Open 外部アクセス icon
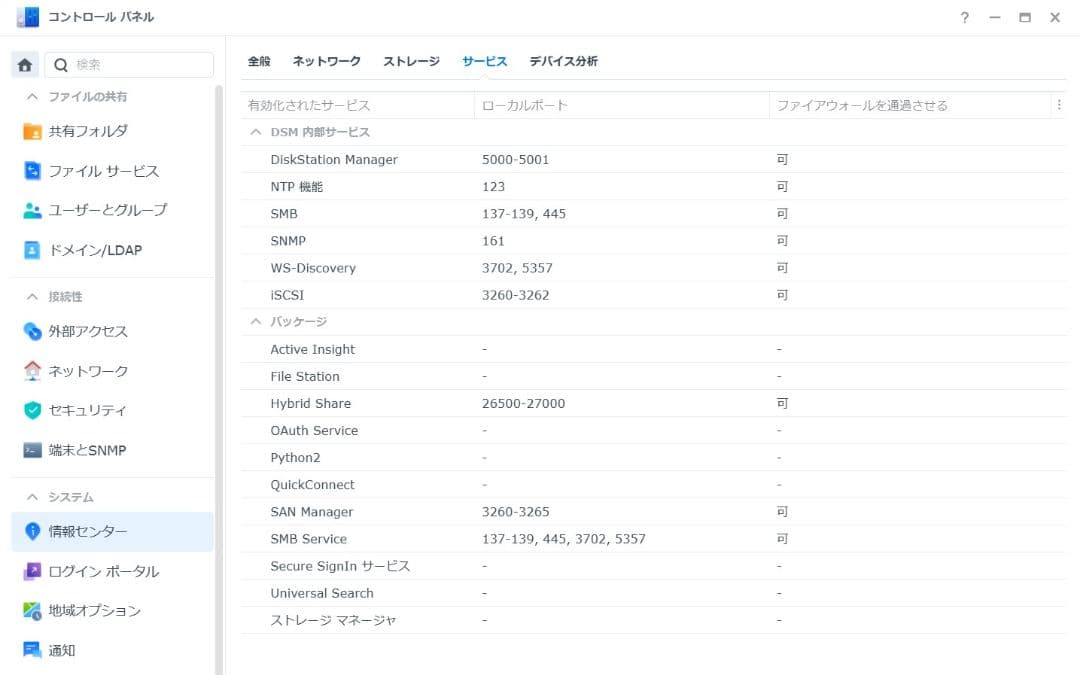Screen dimensions: 1080x675 [32, 331]
